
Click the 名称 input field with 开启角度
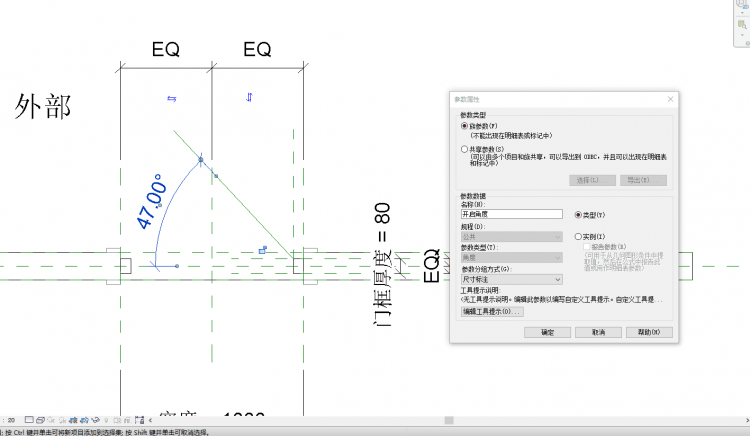tap(511, 214)
